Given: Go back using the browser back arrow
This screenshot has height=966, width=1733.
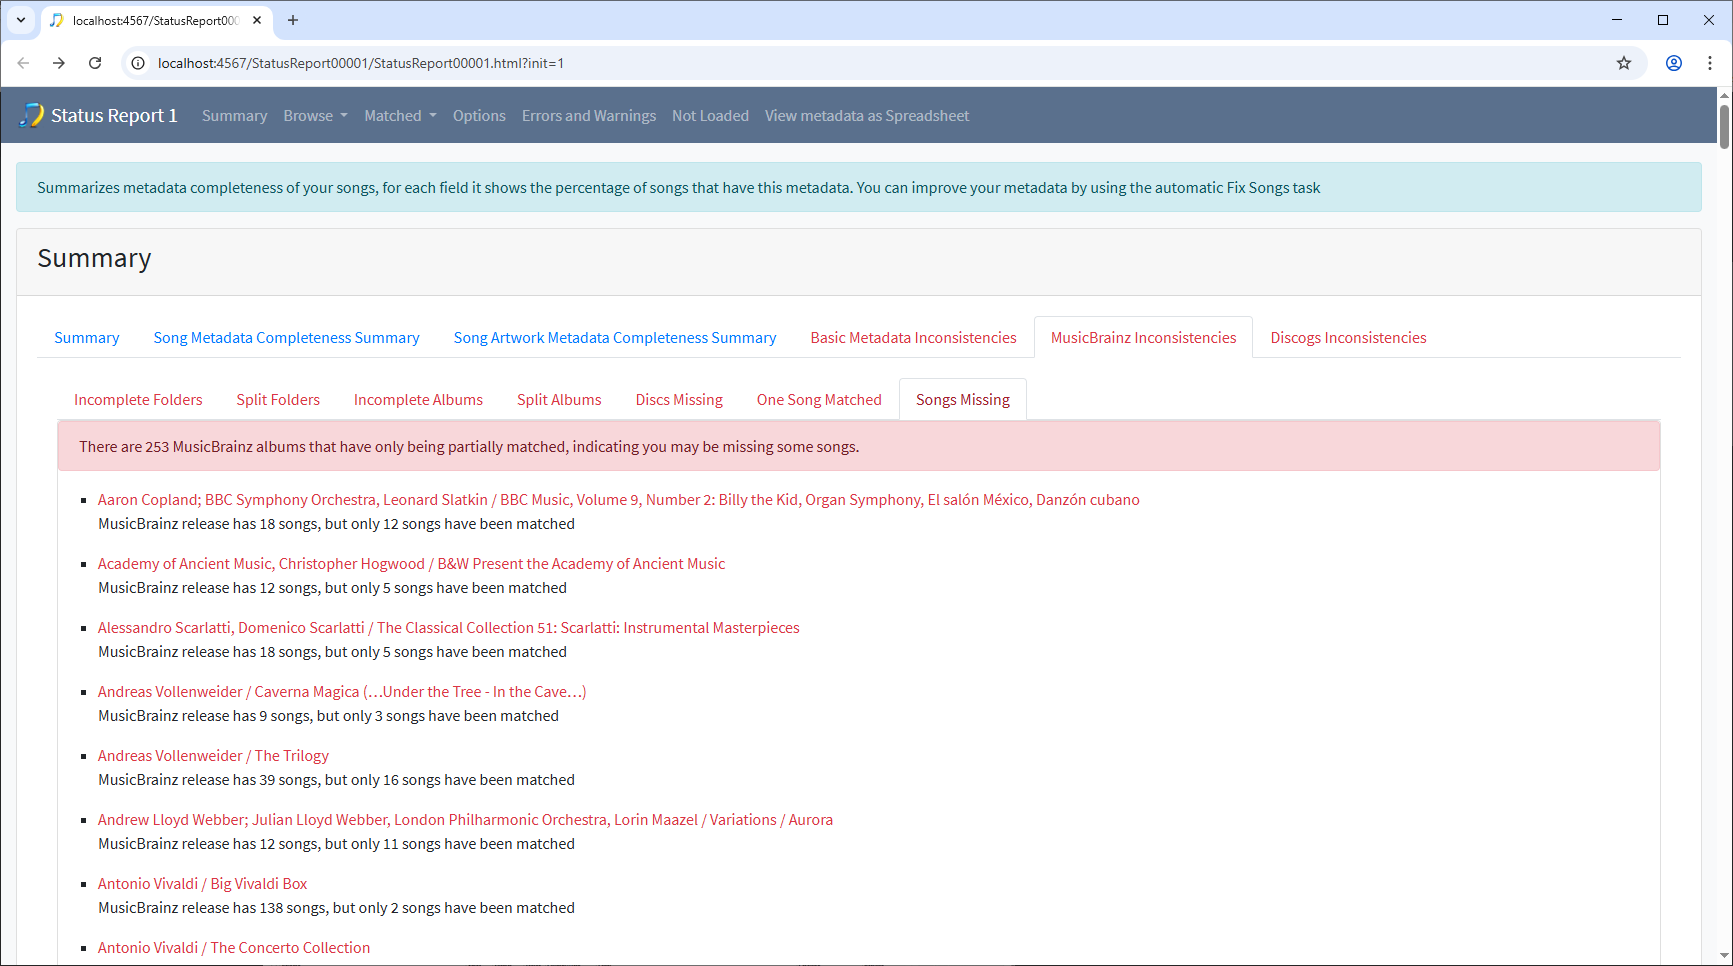Looking at the screenshot, I should (x=23, y=63).
